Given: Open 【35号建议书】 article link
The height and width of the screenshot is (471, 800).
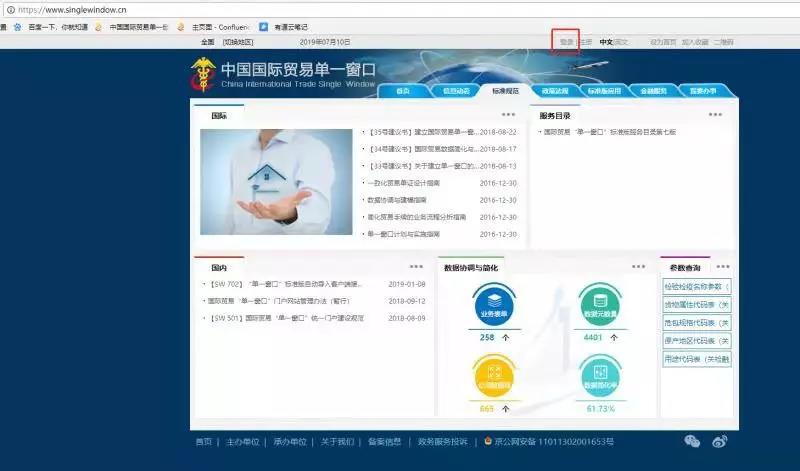Looking at the screenshot, I should [x=420, y=132].
